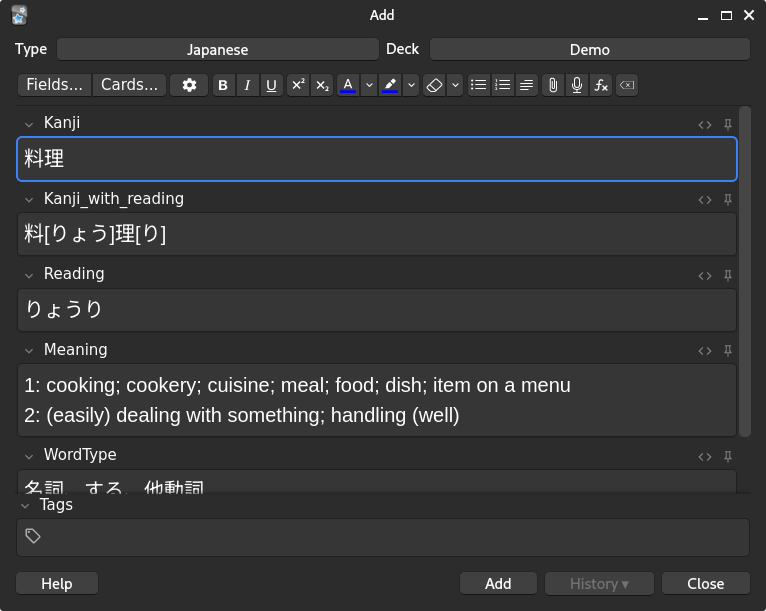
Task: Collapse the Kanji_with_reading field
Action: (29, 200)
